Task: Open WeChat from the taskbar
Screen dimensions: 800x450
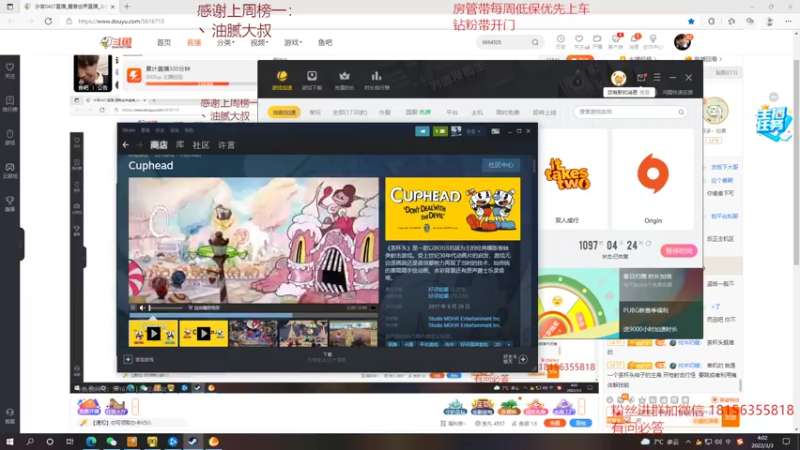Action: (x=111, y=442)
